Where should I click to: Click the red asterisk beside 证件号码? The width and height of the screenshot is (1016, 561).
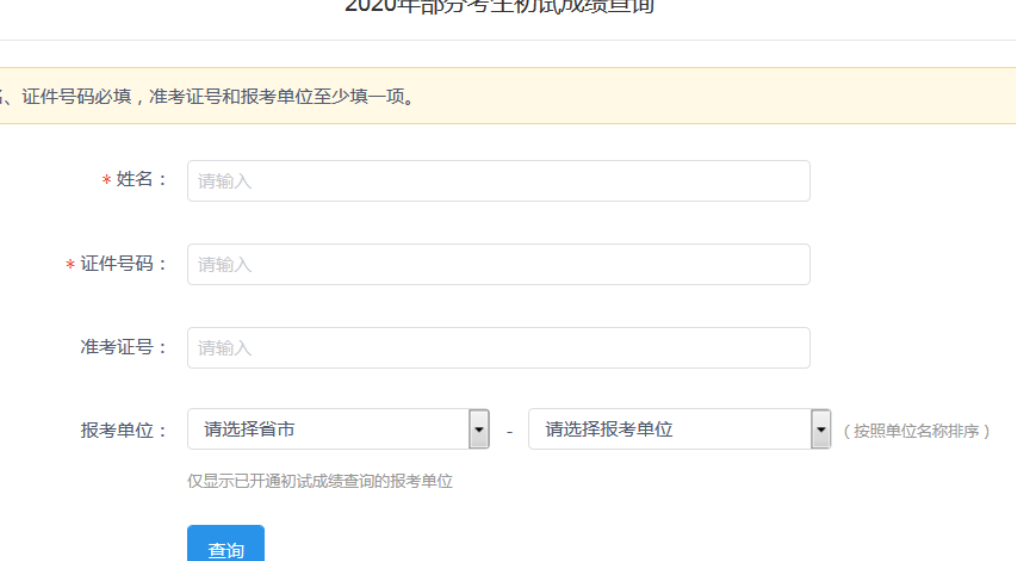click(x=70, y=265)
